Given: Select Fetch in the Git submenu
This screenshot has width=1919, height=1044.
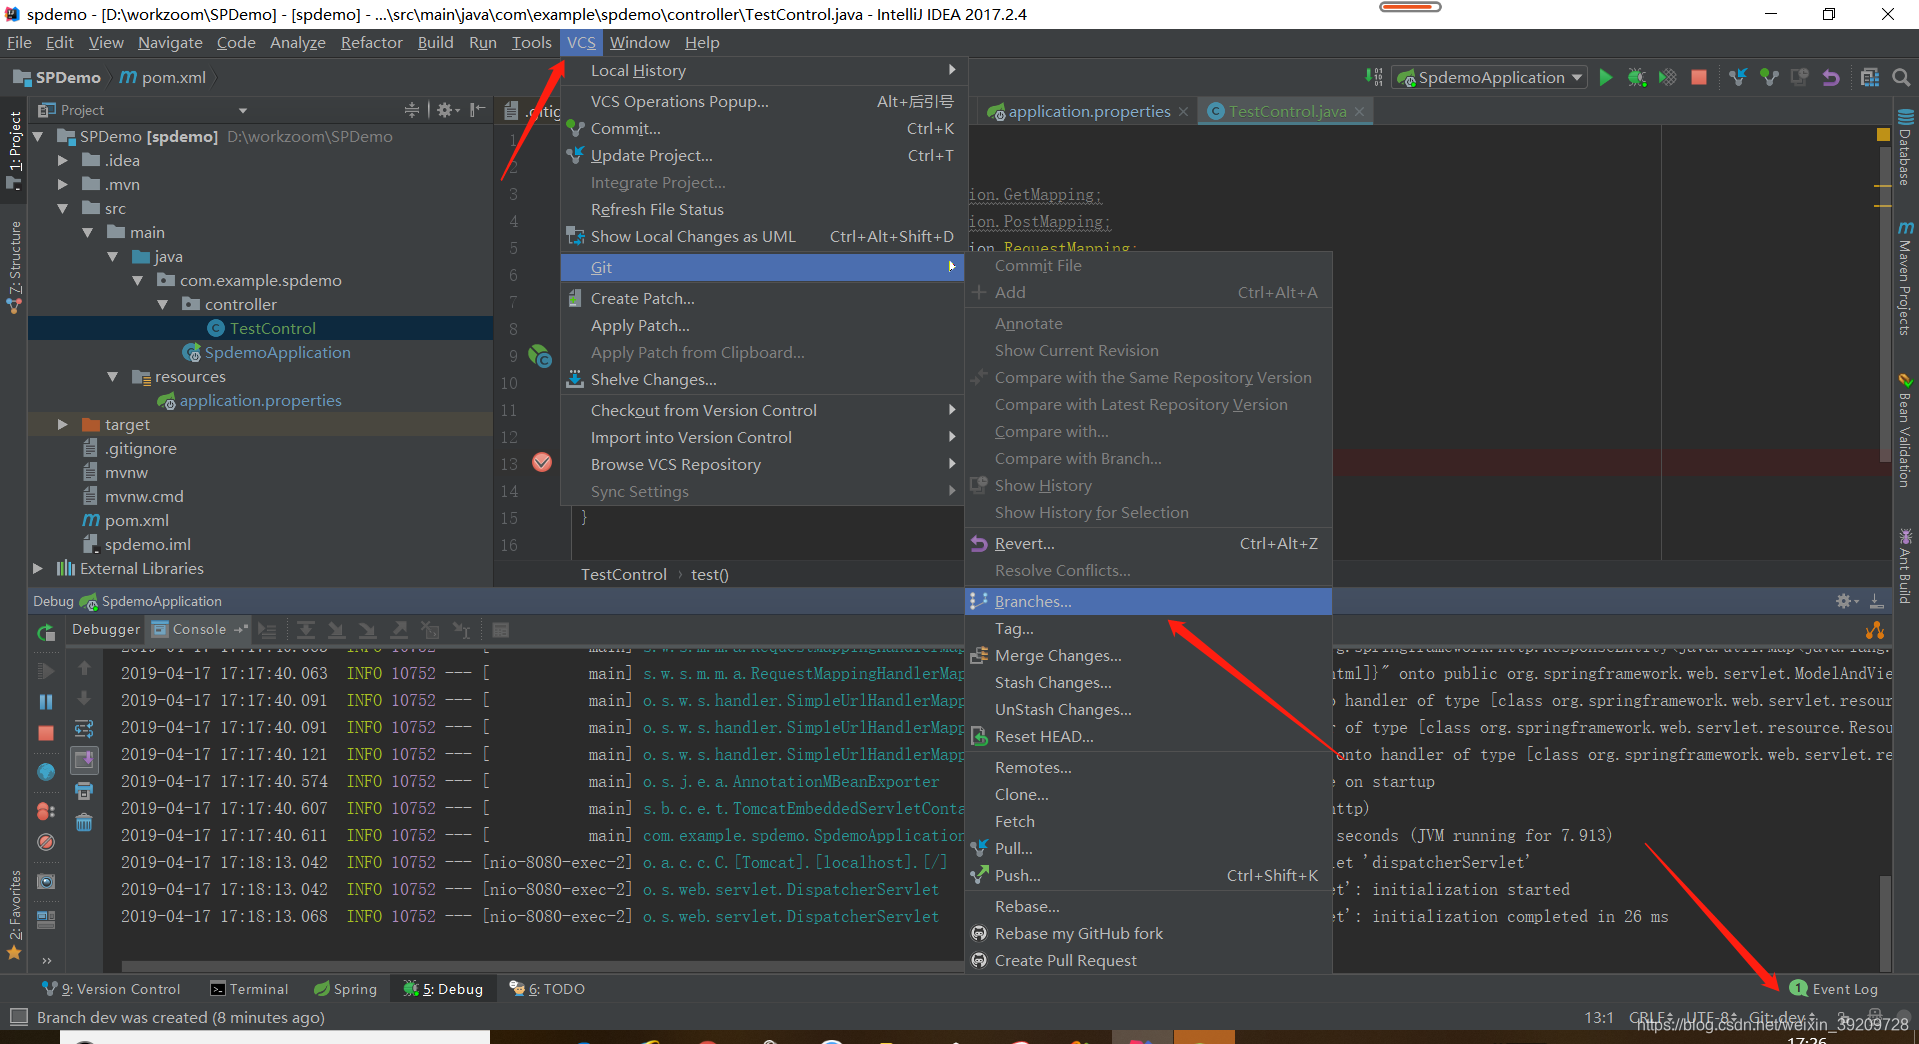Looking at the screenshot, I should pos(1148,821).
